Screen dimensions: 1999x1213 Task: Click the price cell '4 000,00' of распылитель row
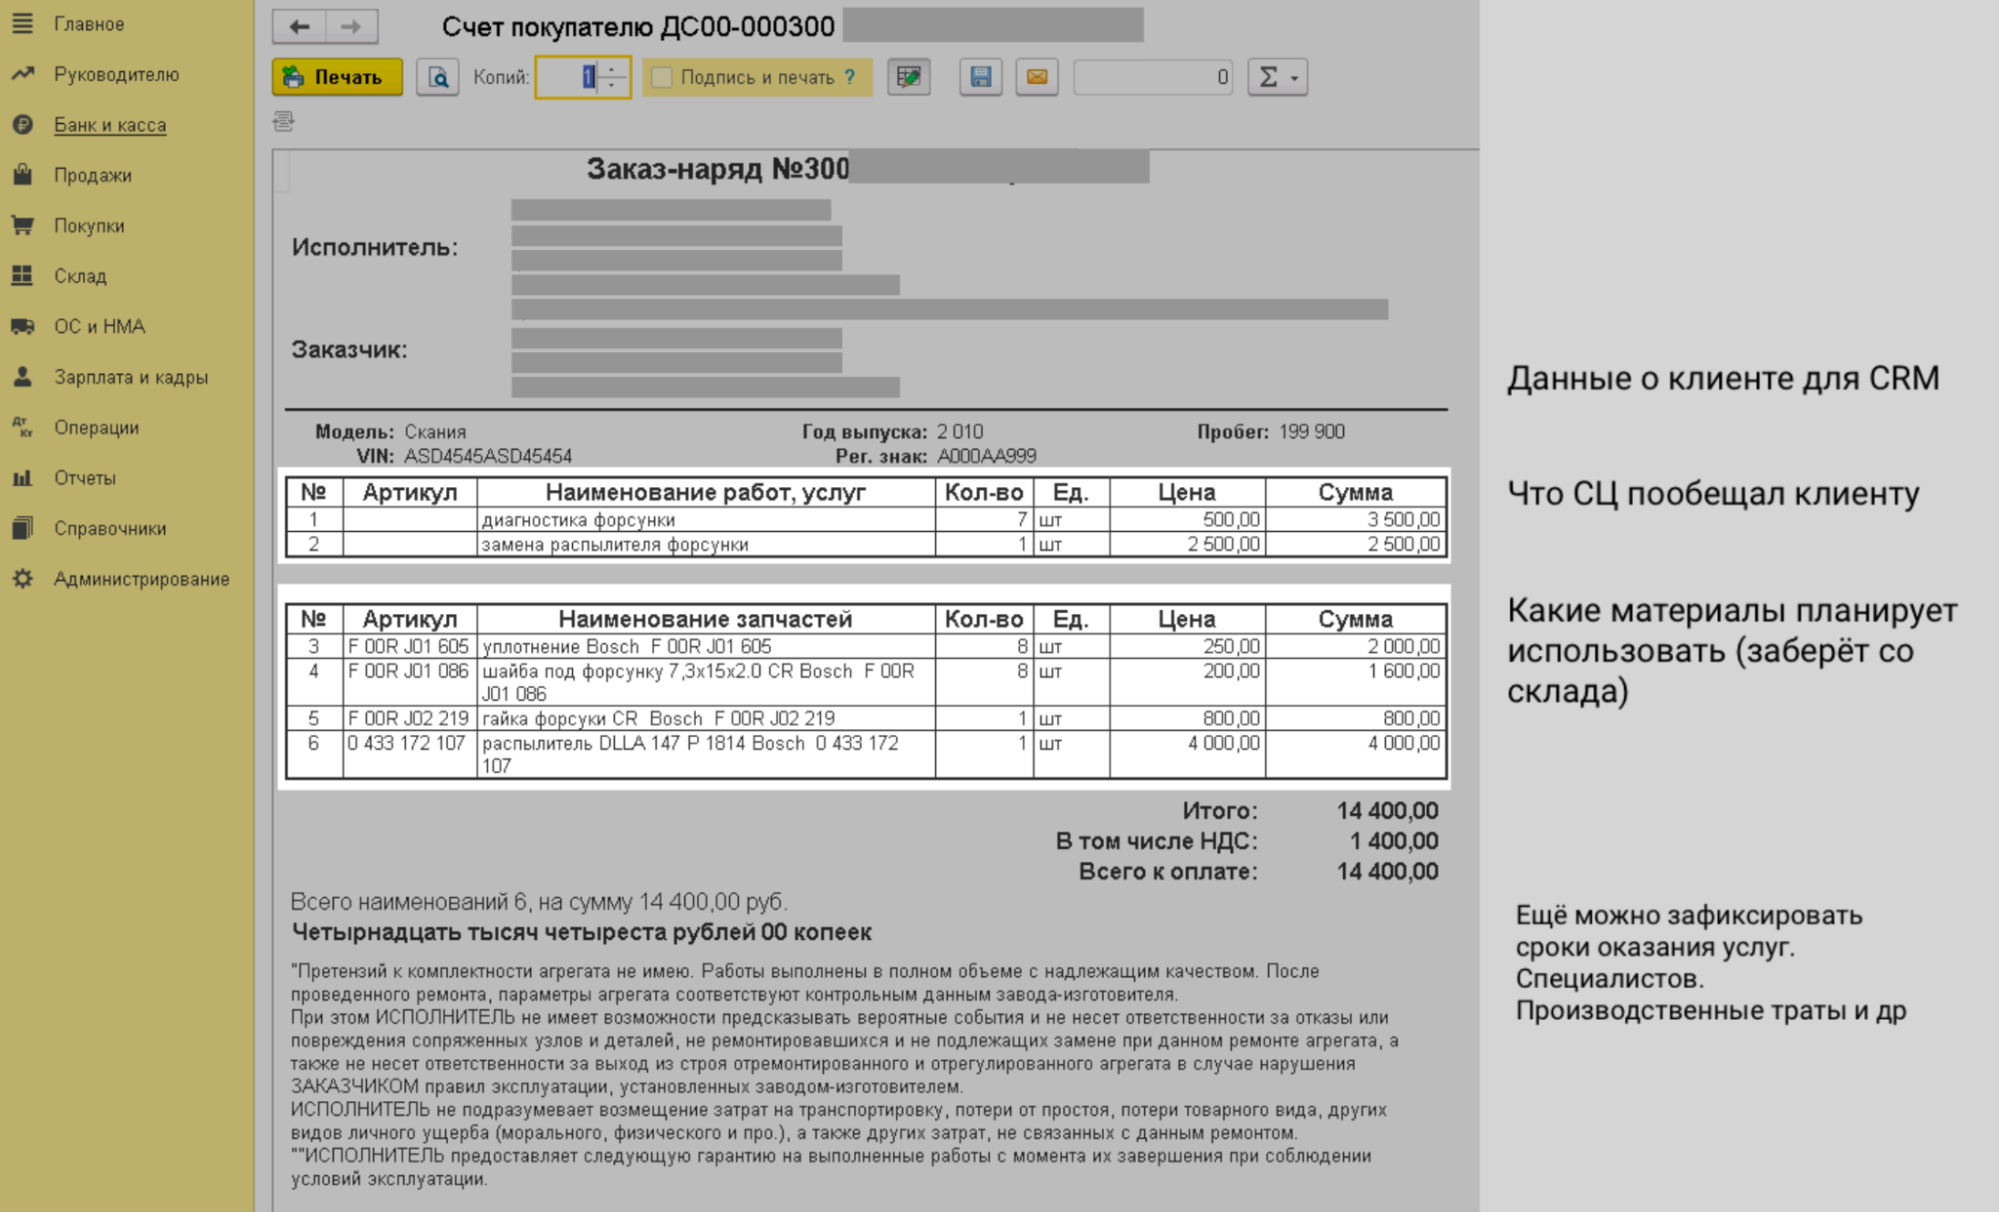click(1187, 755)
